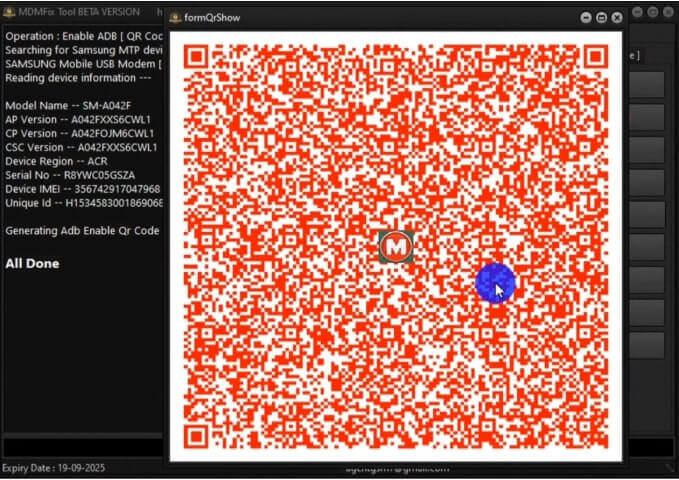
Task: Select the Device IMEI log line
Action: click(83, 189)
